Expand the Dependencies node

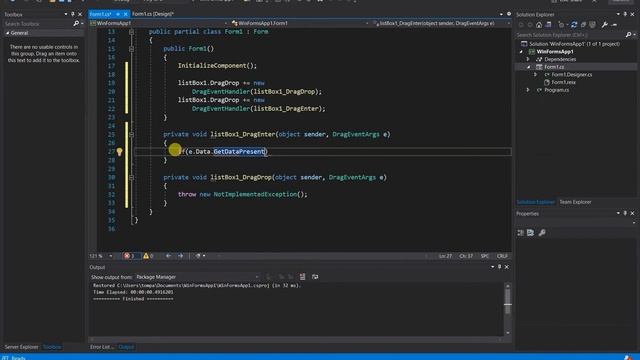click(528, 59)
